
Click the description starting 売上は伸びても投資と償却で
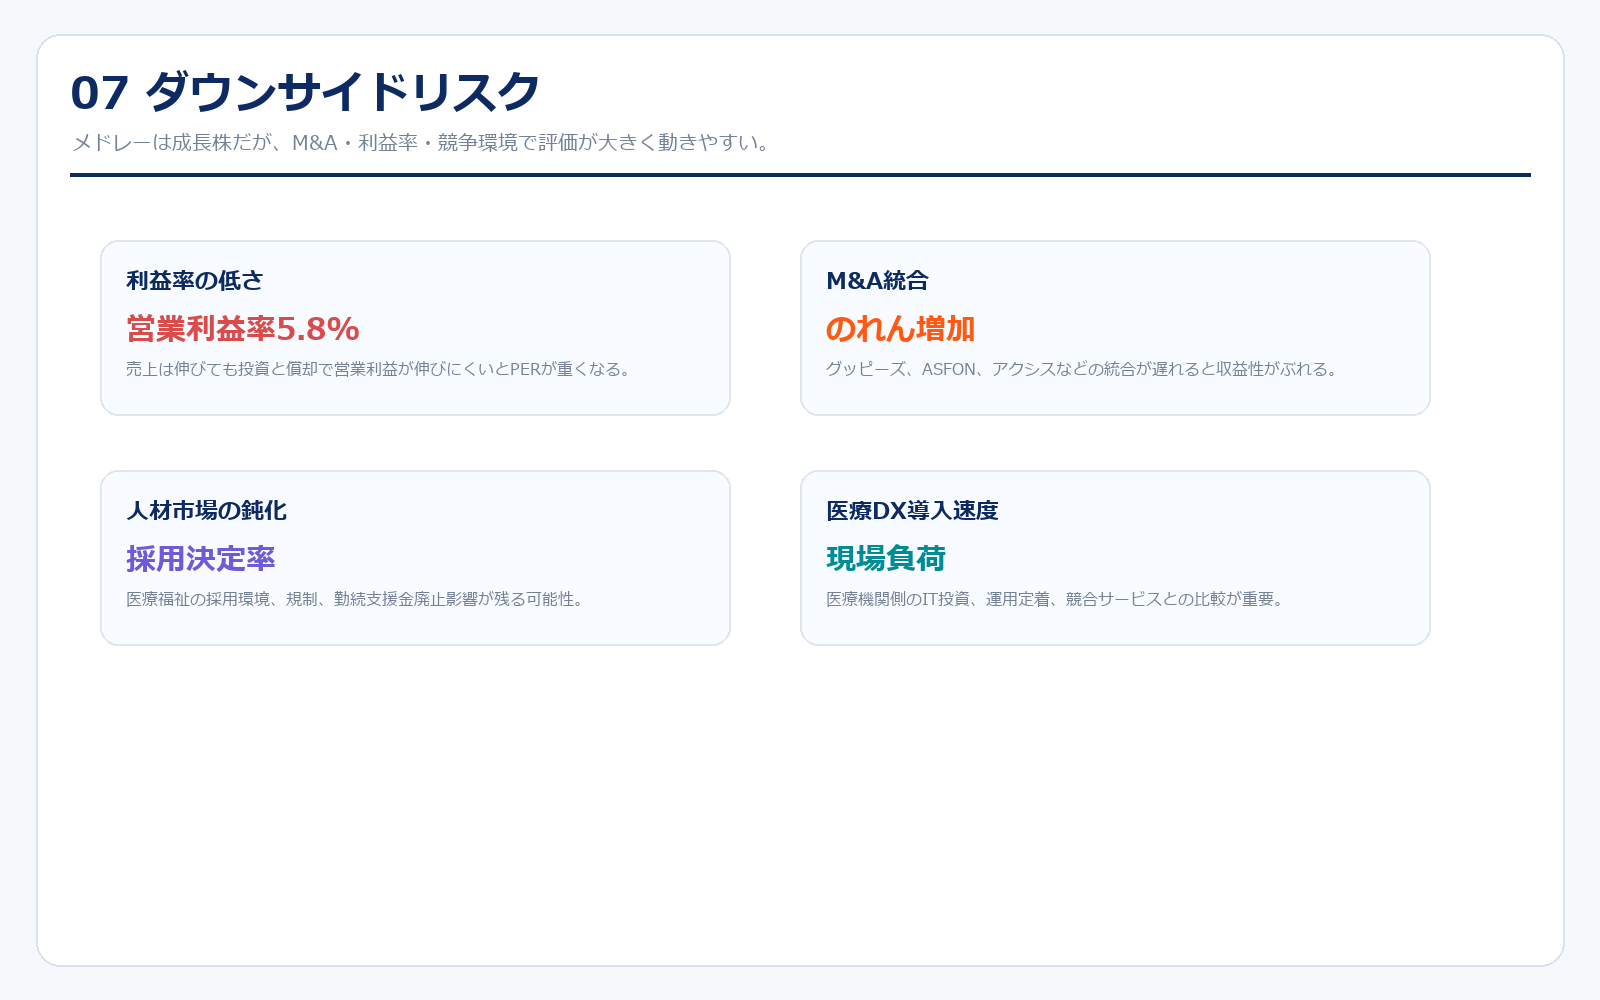381,369
